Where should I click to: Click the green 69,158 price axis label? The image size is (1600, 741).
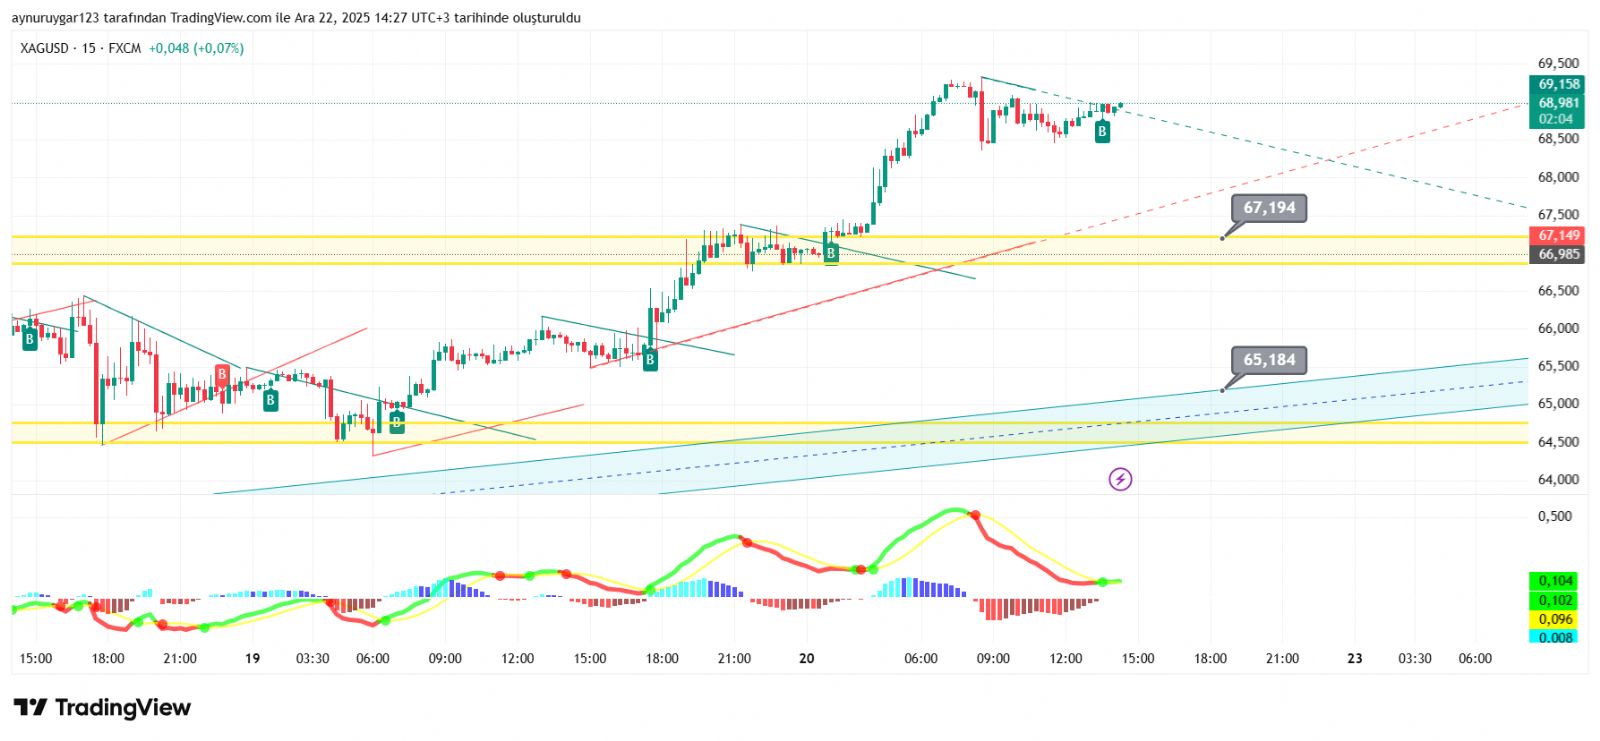(1558, 84)
